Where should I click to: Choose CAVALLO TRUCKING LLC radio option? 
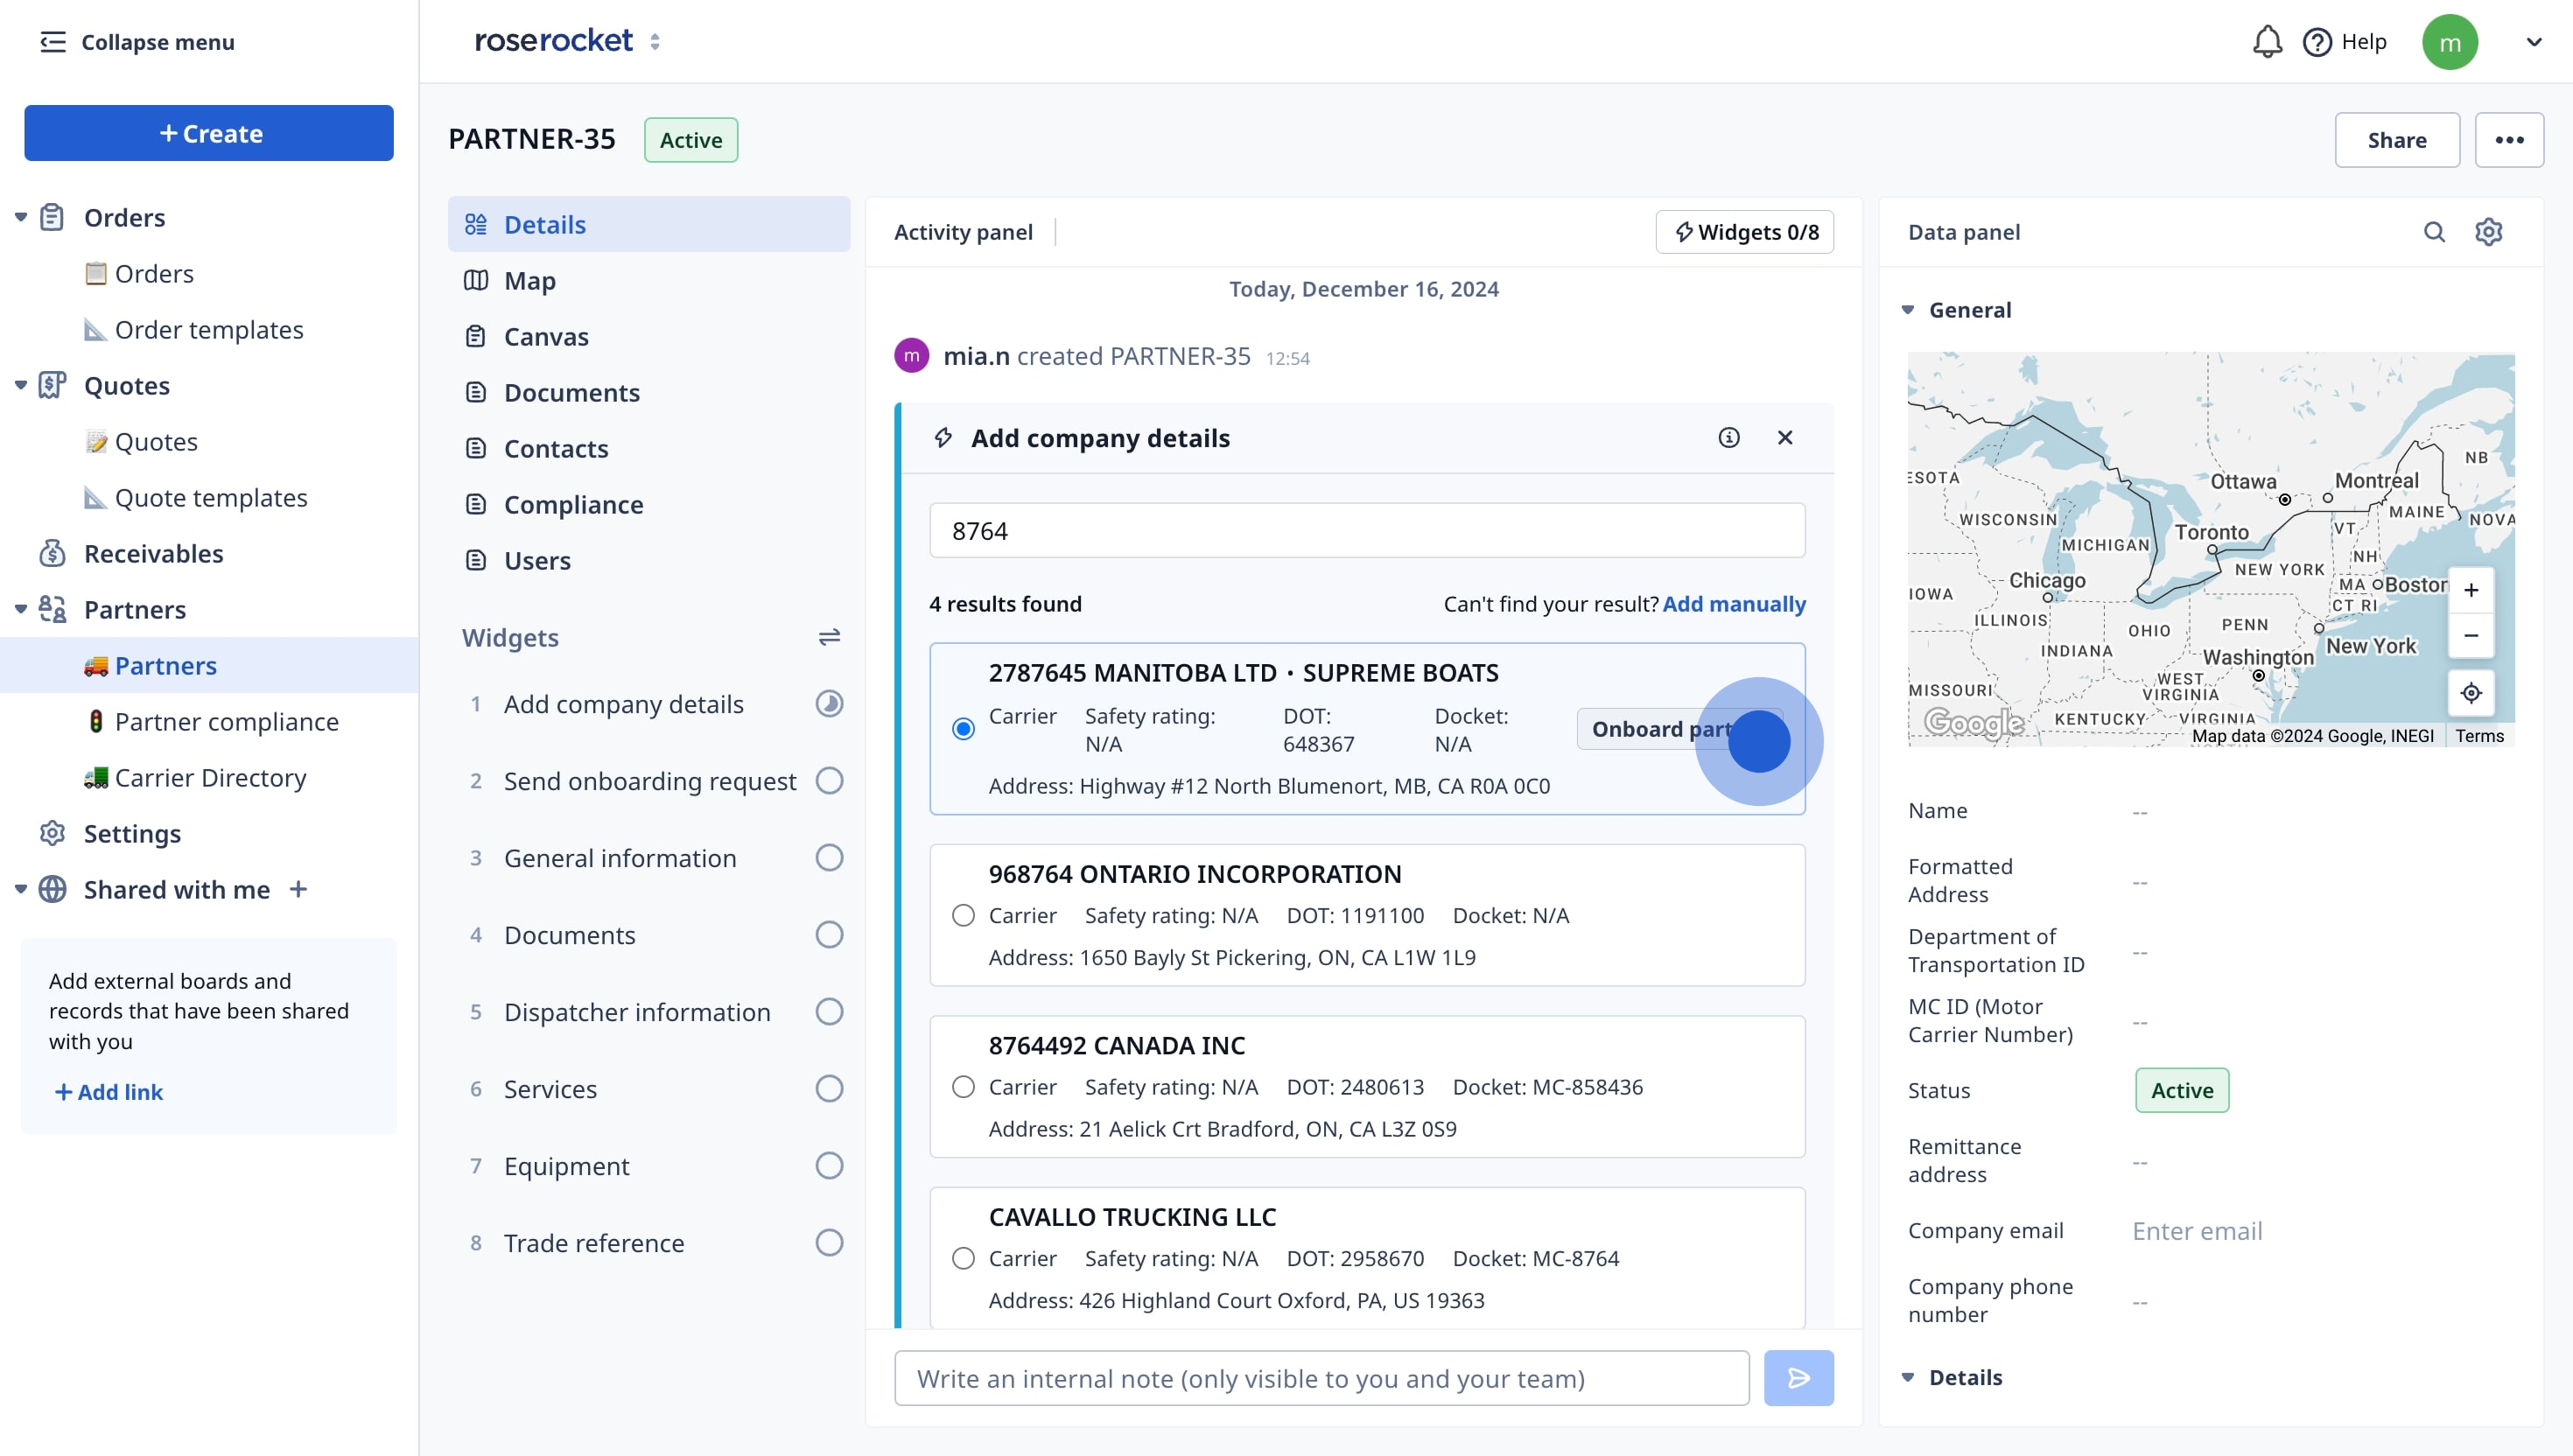963,1258
